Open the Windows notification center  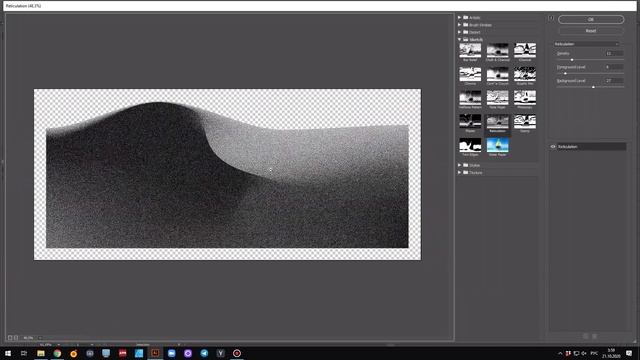click(629, 353)
